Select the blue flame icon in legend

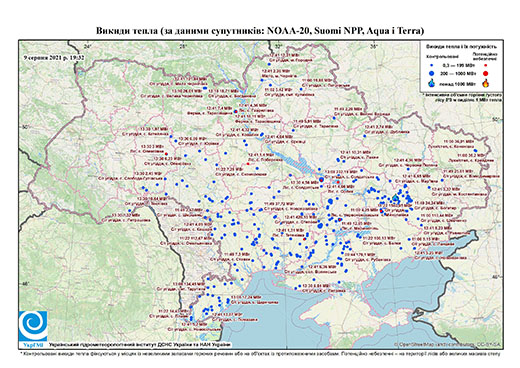(x=432, y=83)
